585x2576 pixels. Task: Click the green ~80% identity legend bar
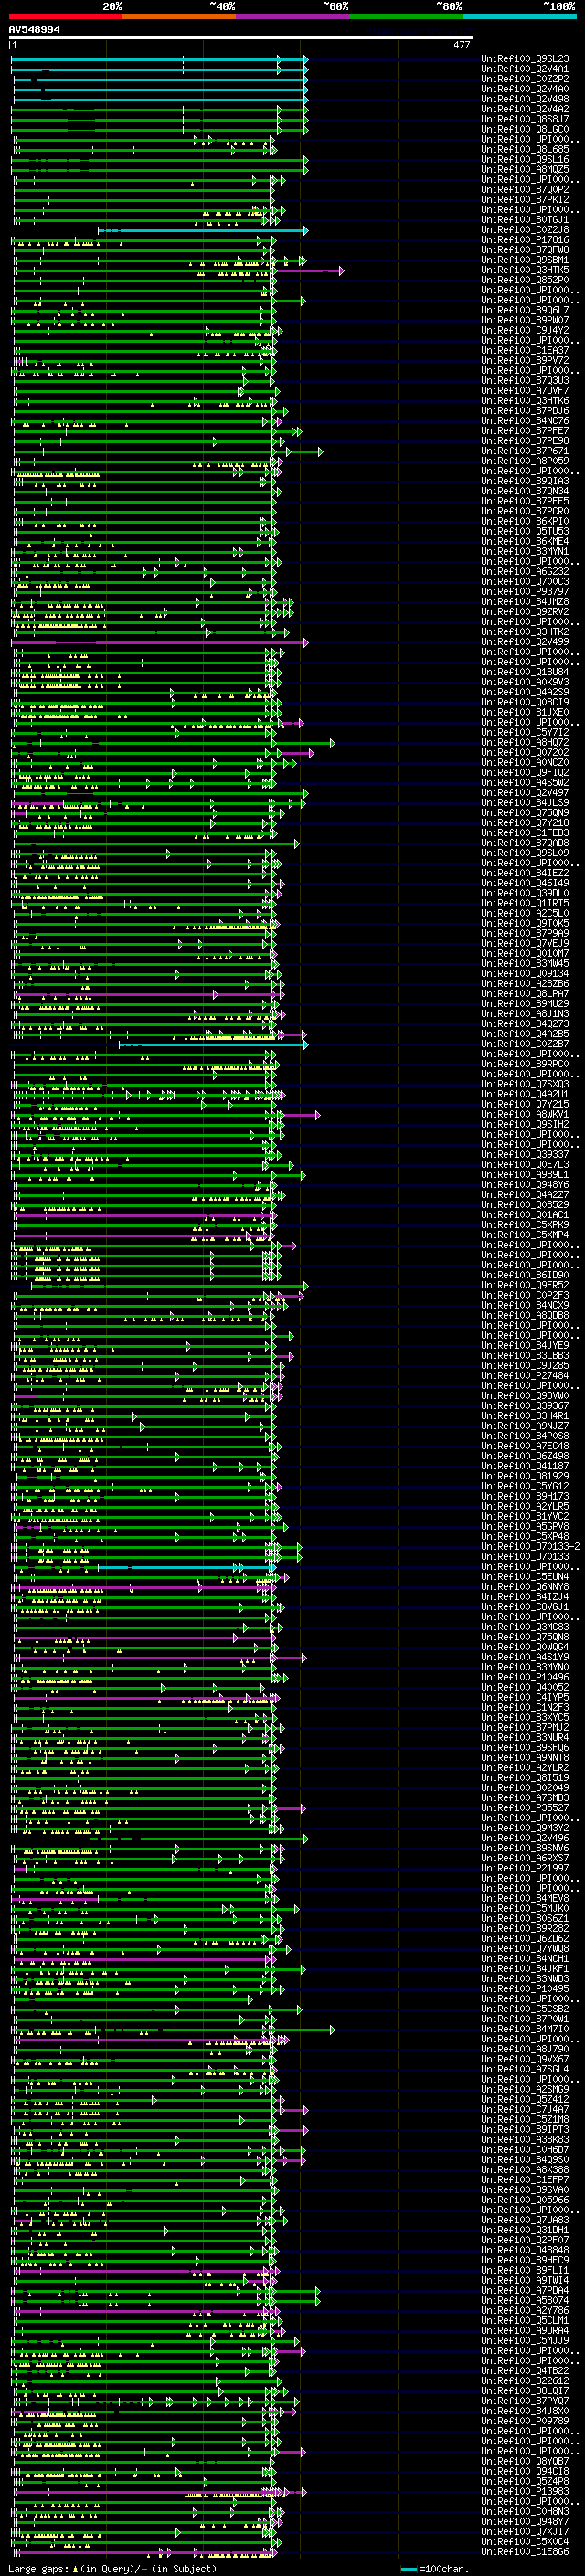pos(406,16)
